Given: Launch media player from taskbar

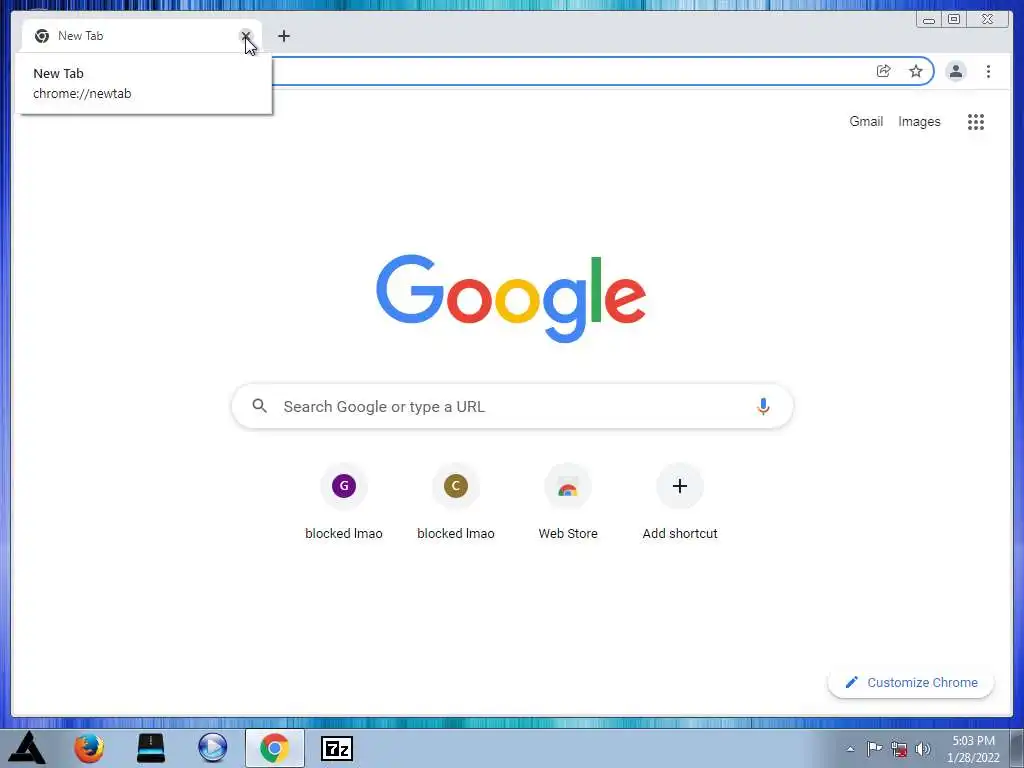Looking at the screenshot, I should point(212,748).
